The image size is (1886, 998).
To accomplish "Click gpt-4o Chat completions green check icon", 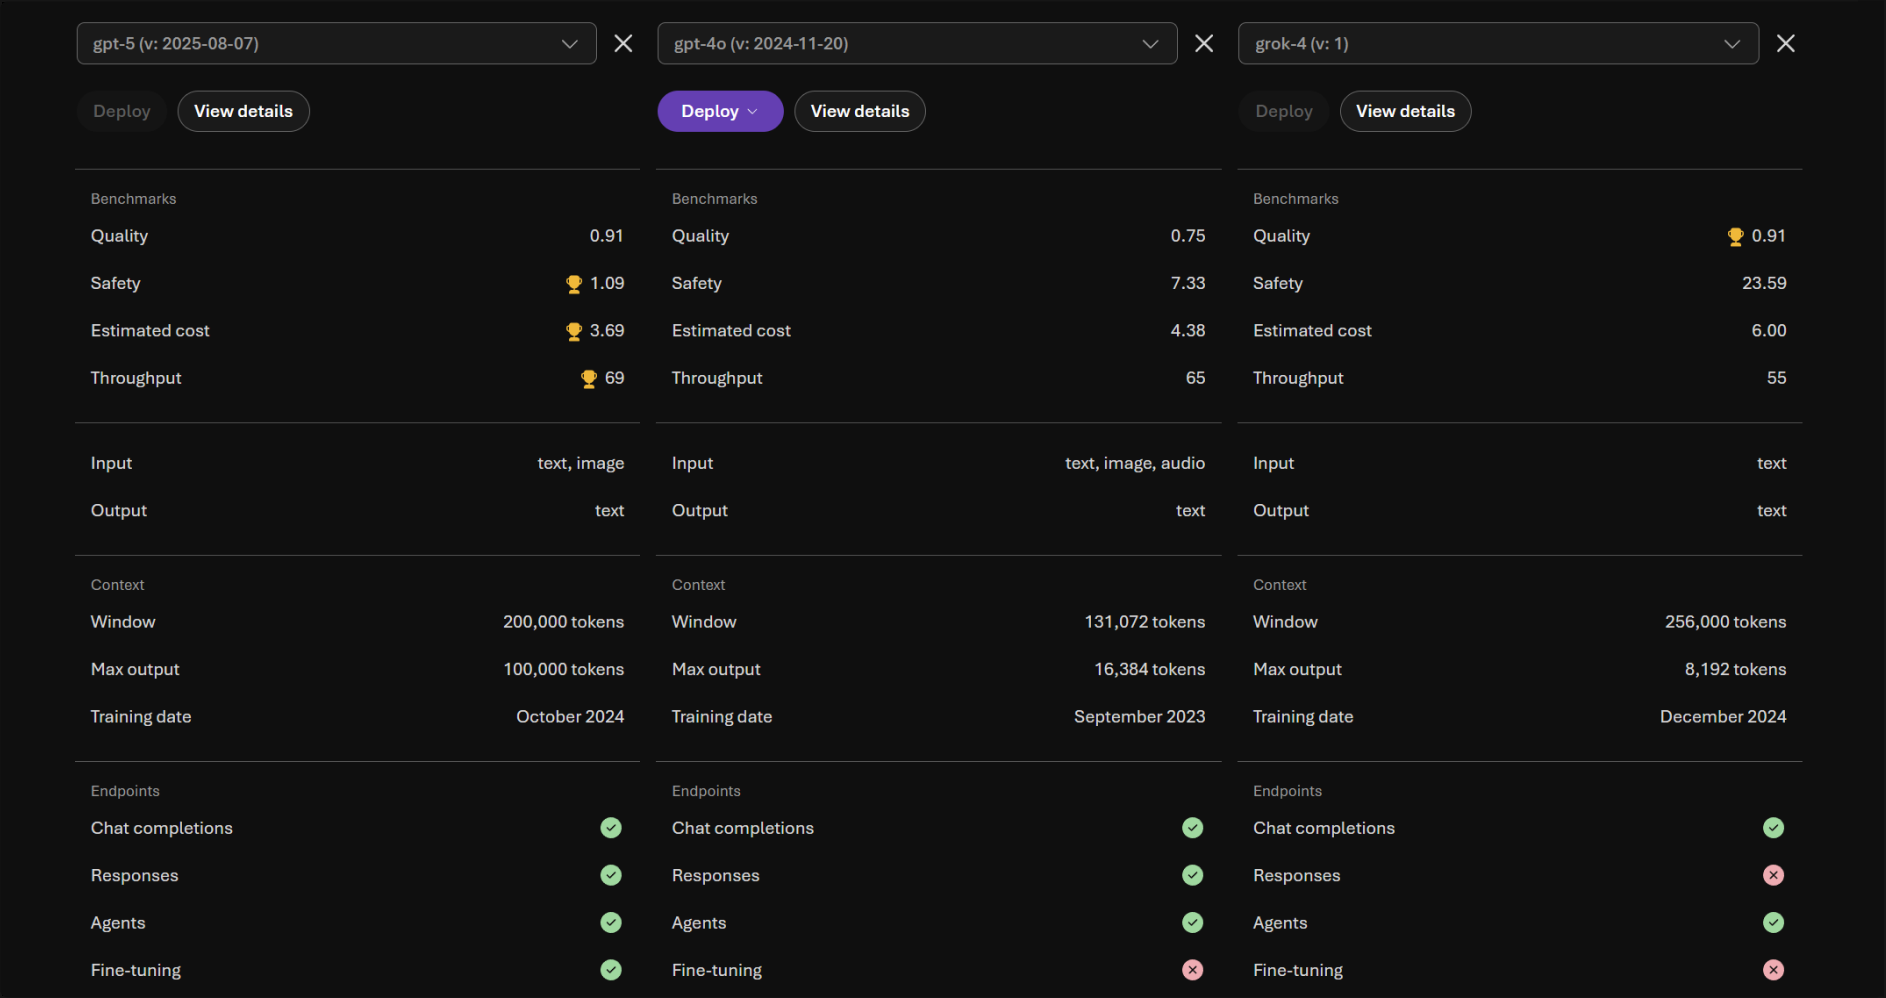I will click(x=1193, y=828).
